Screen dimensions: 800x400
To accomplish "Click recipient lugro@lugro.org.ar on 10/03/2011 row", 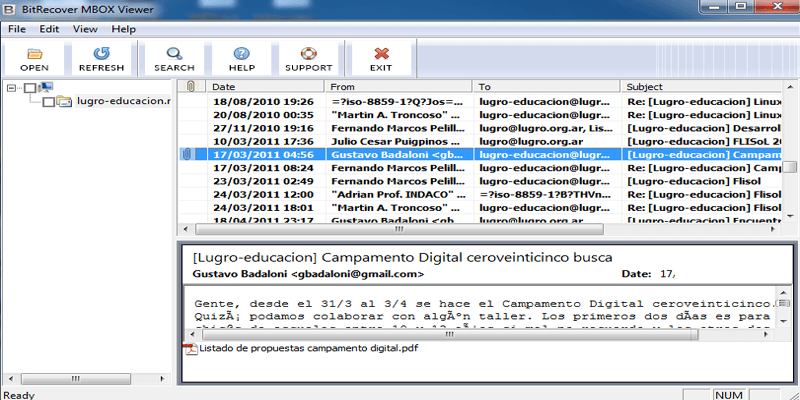I will (531, 141).
